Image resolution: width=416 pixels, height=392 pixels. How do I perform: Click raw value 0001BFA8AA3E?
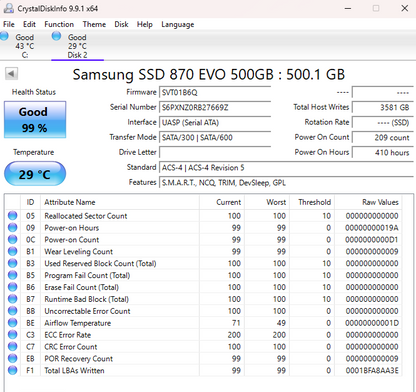click(x=372, y=370)
